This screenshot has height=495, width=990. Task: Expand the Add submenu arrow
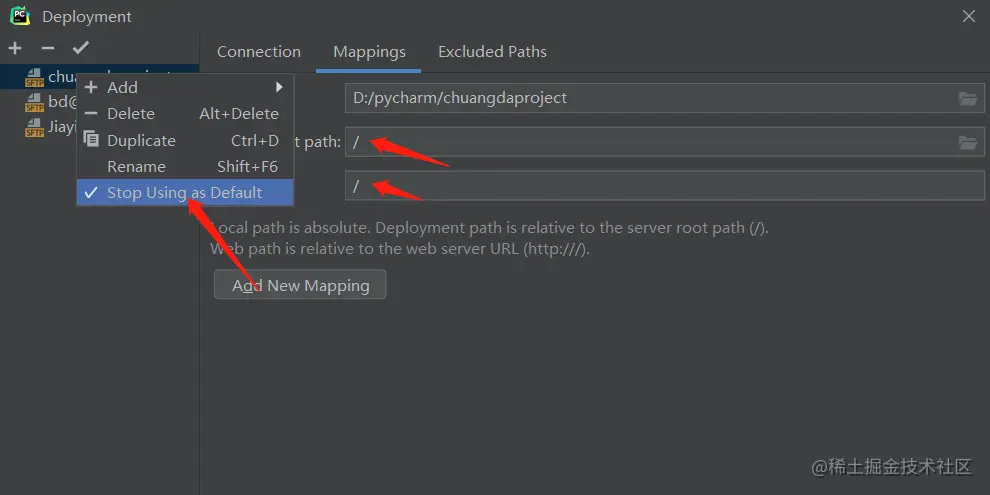[x=279, y=87]
